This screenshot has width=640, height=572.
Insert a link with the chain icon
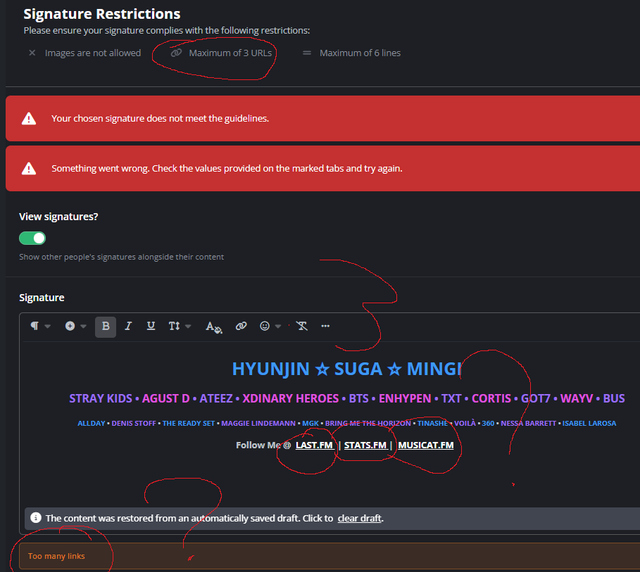click(241, 326)
